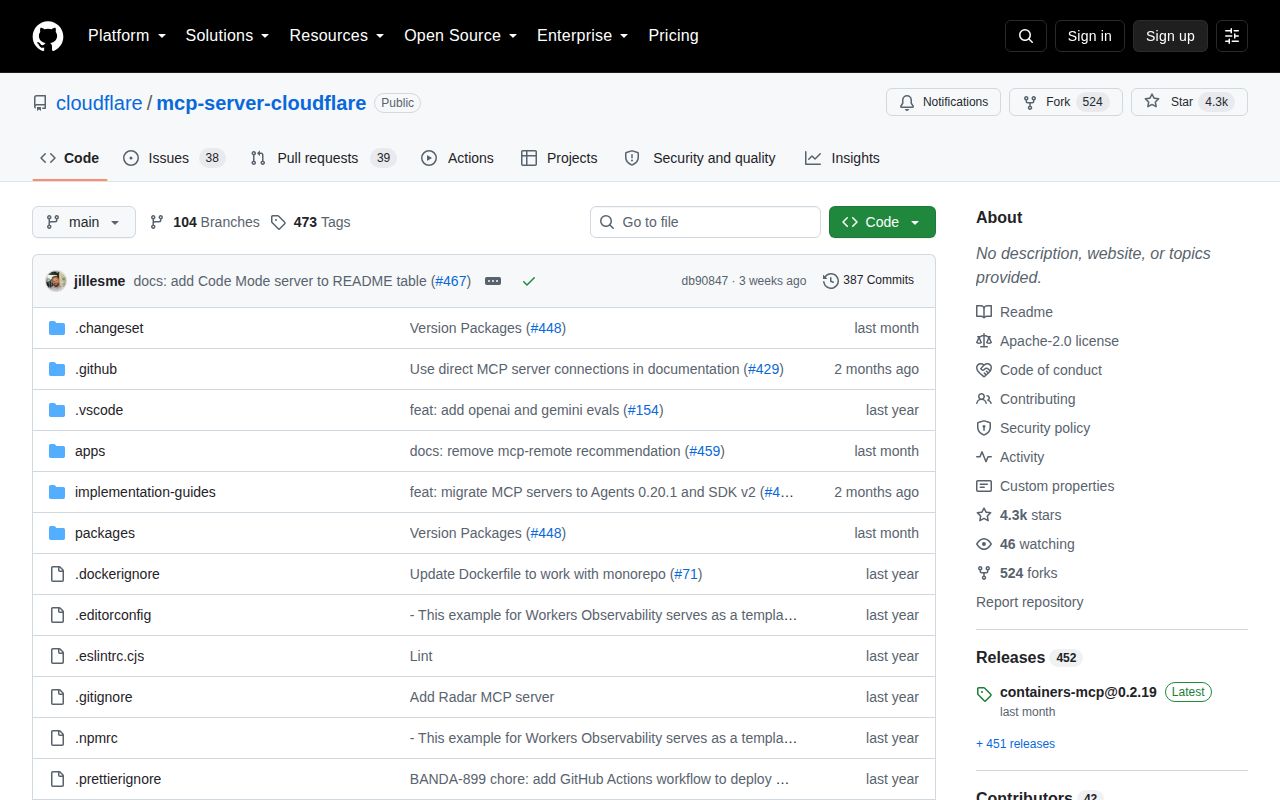Switch to the Pull requests tab
The image size is (1280, 800).
click(x=323, y=158)
